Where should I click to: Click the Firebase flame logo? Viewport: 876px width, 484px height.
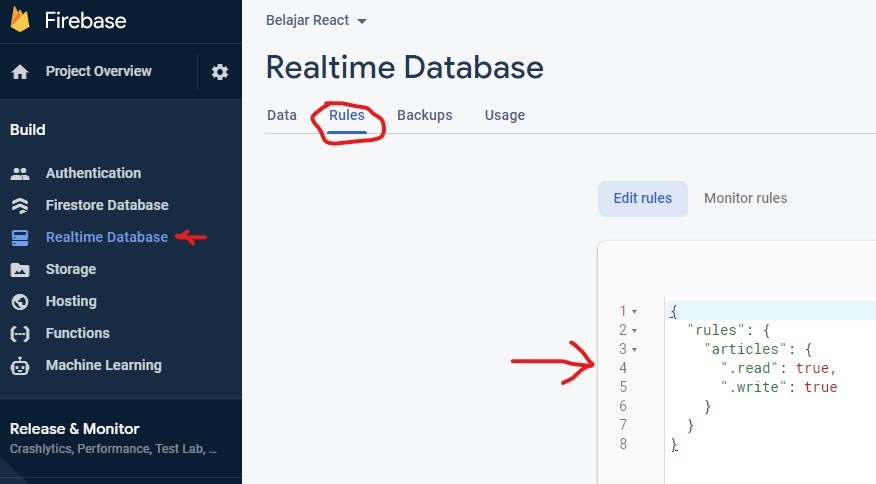(20, 20)
